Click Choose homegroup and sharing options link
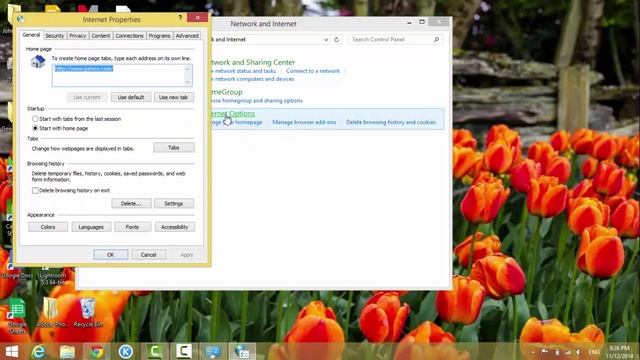The image size is (640, 360). (256, 101)
